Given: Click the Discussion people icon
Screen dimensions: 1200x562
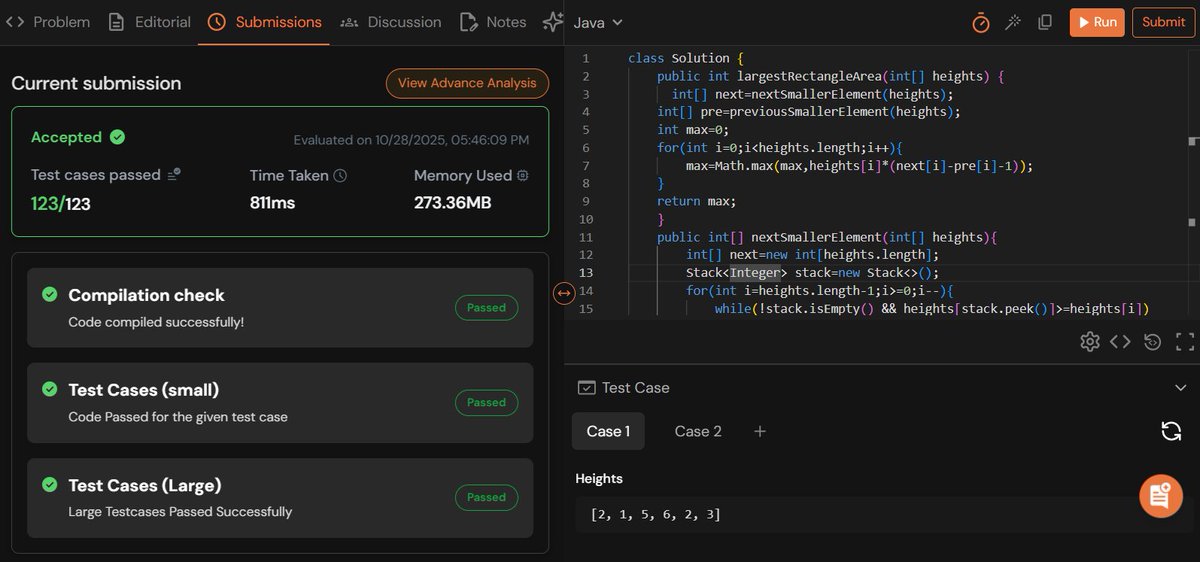Looking at the screenshot, I should [x=349, y=21].
